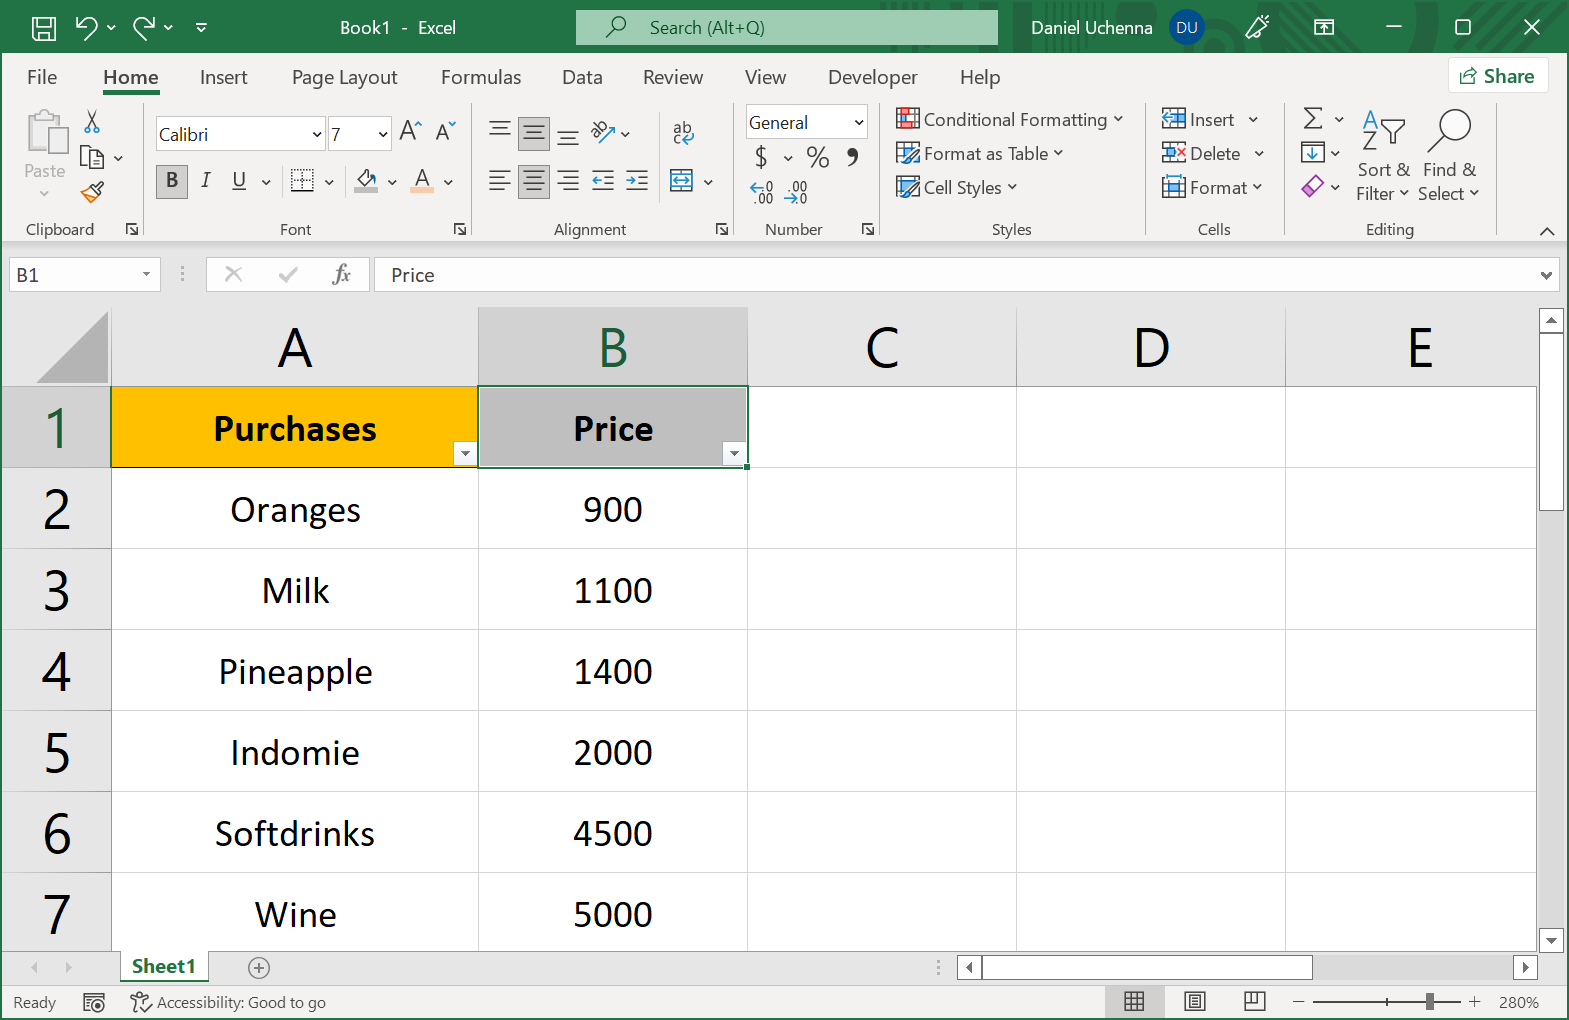Click the Wrap Text icon
Image resolution: width=1569 pixels, height=1020 pixels.
pyautogui.click(x=683, y=132)
